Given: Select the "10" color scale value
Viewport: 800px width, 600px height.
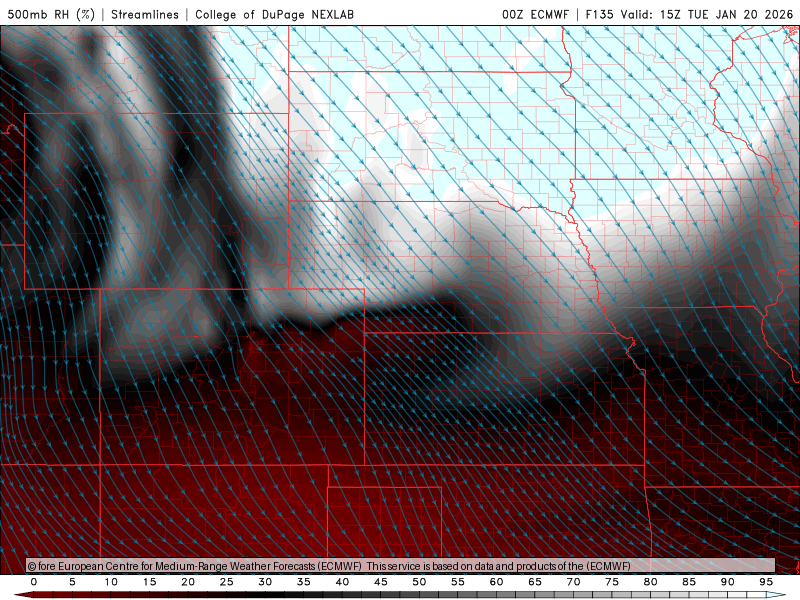Looking at the screenshot, I should click(x=111, y=582).
